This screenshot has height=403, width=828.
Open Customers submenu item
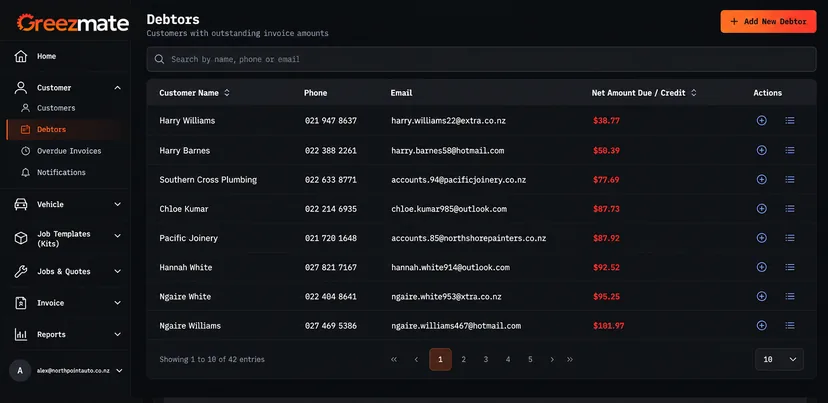(56, 108)
